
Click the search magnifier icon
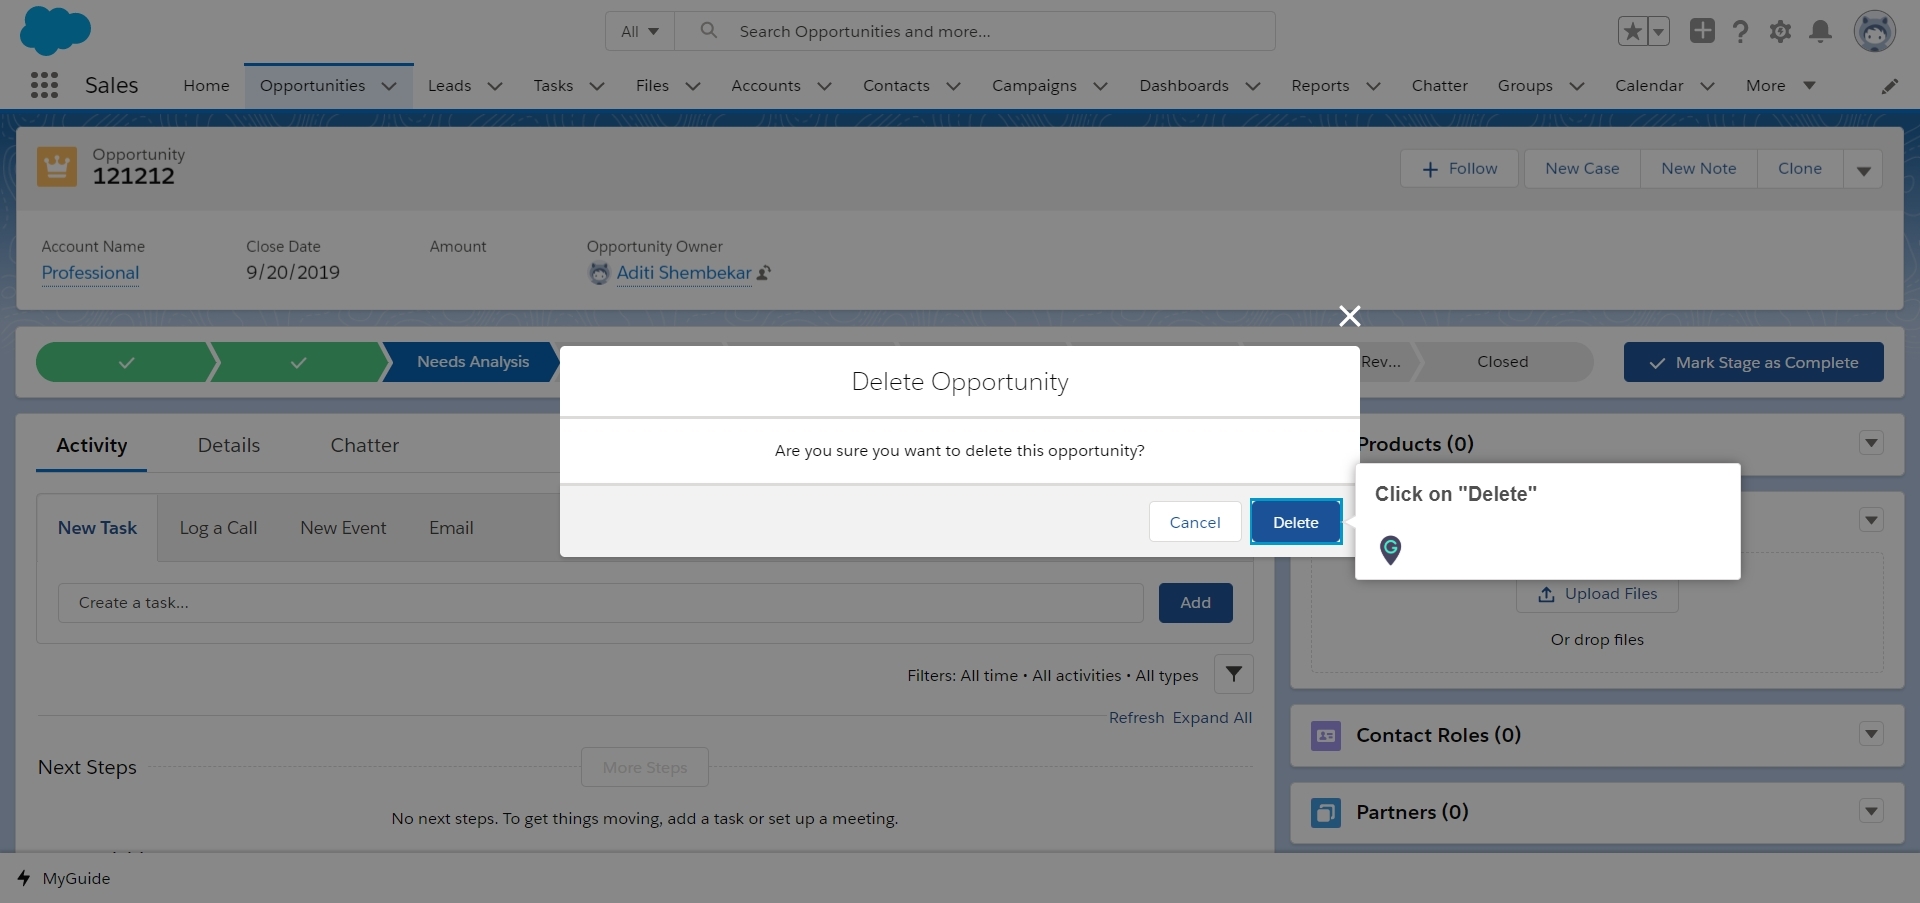click(709, 30)
